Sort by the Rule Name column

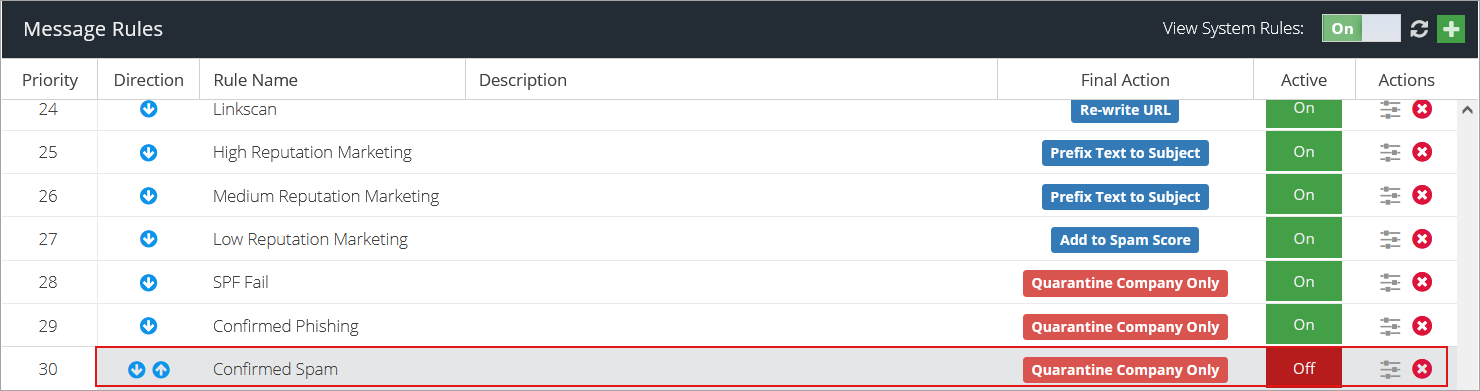256,80
